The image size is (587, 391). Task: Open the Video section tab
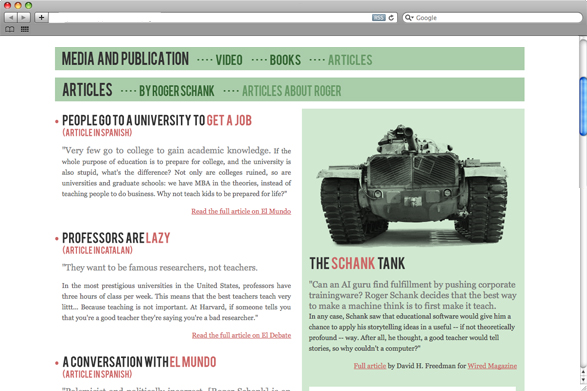pos(229,60)
